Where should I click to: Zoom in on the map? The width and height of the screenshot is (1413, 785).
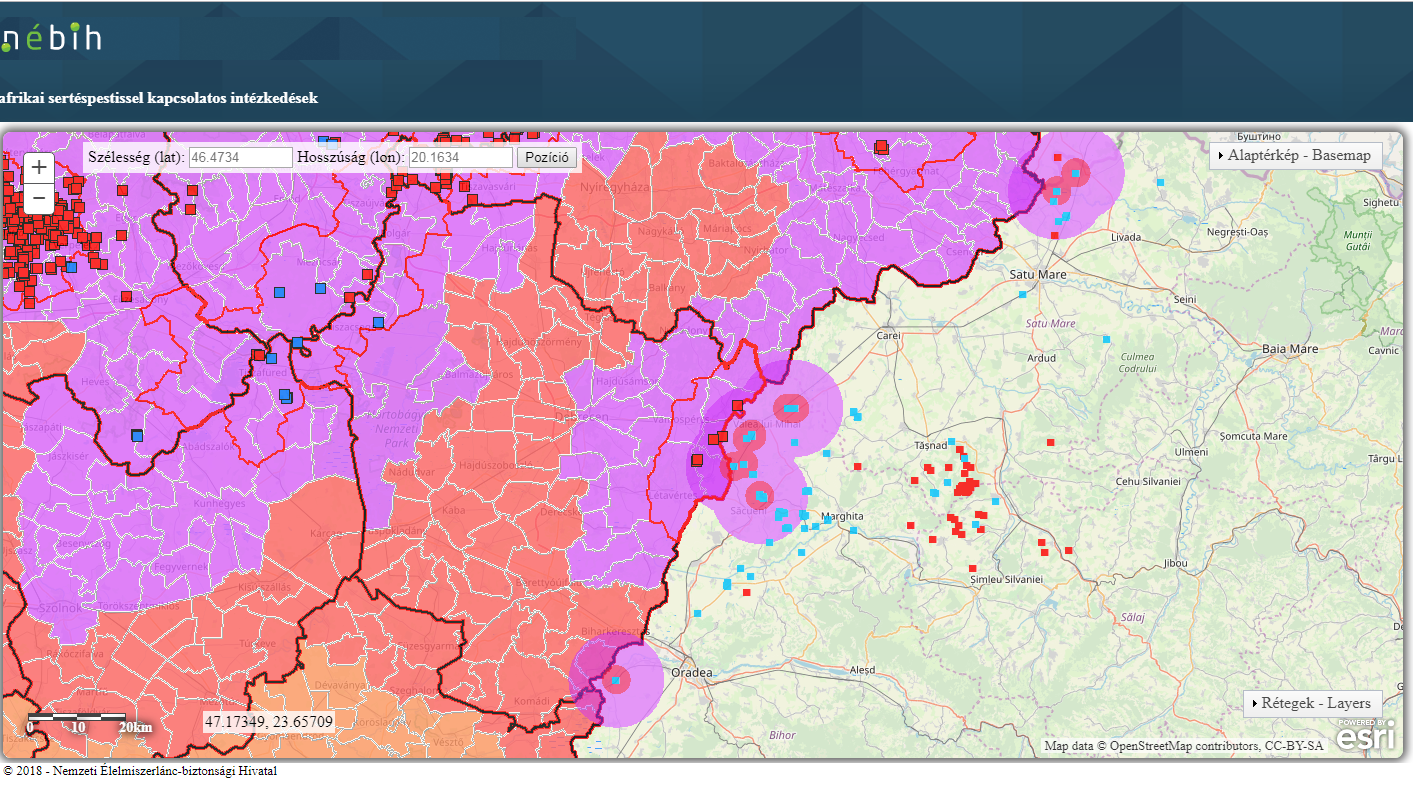(39, 168)
